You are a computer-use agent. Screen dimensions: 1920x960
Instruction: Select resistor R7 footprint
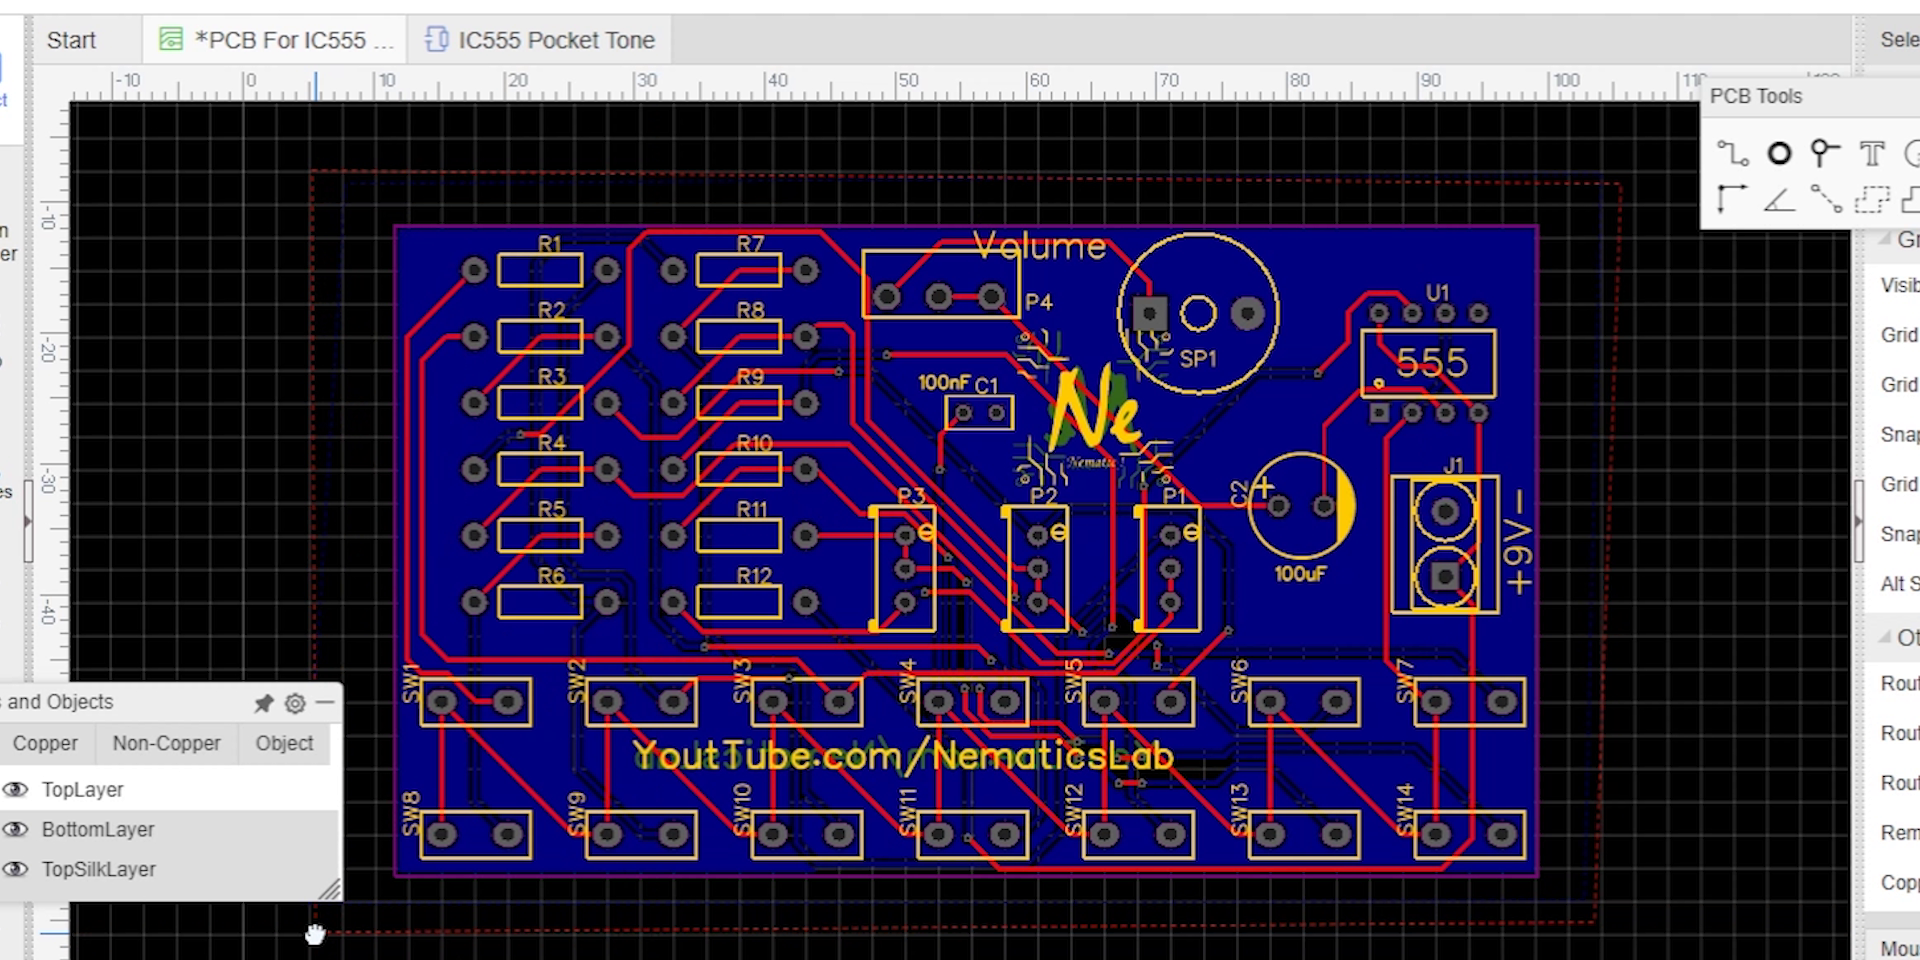click(739, 270)
